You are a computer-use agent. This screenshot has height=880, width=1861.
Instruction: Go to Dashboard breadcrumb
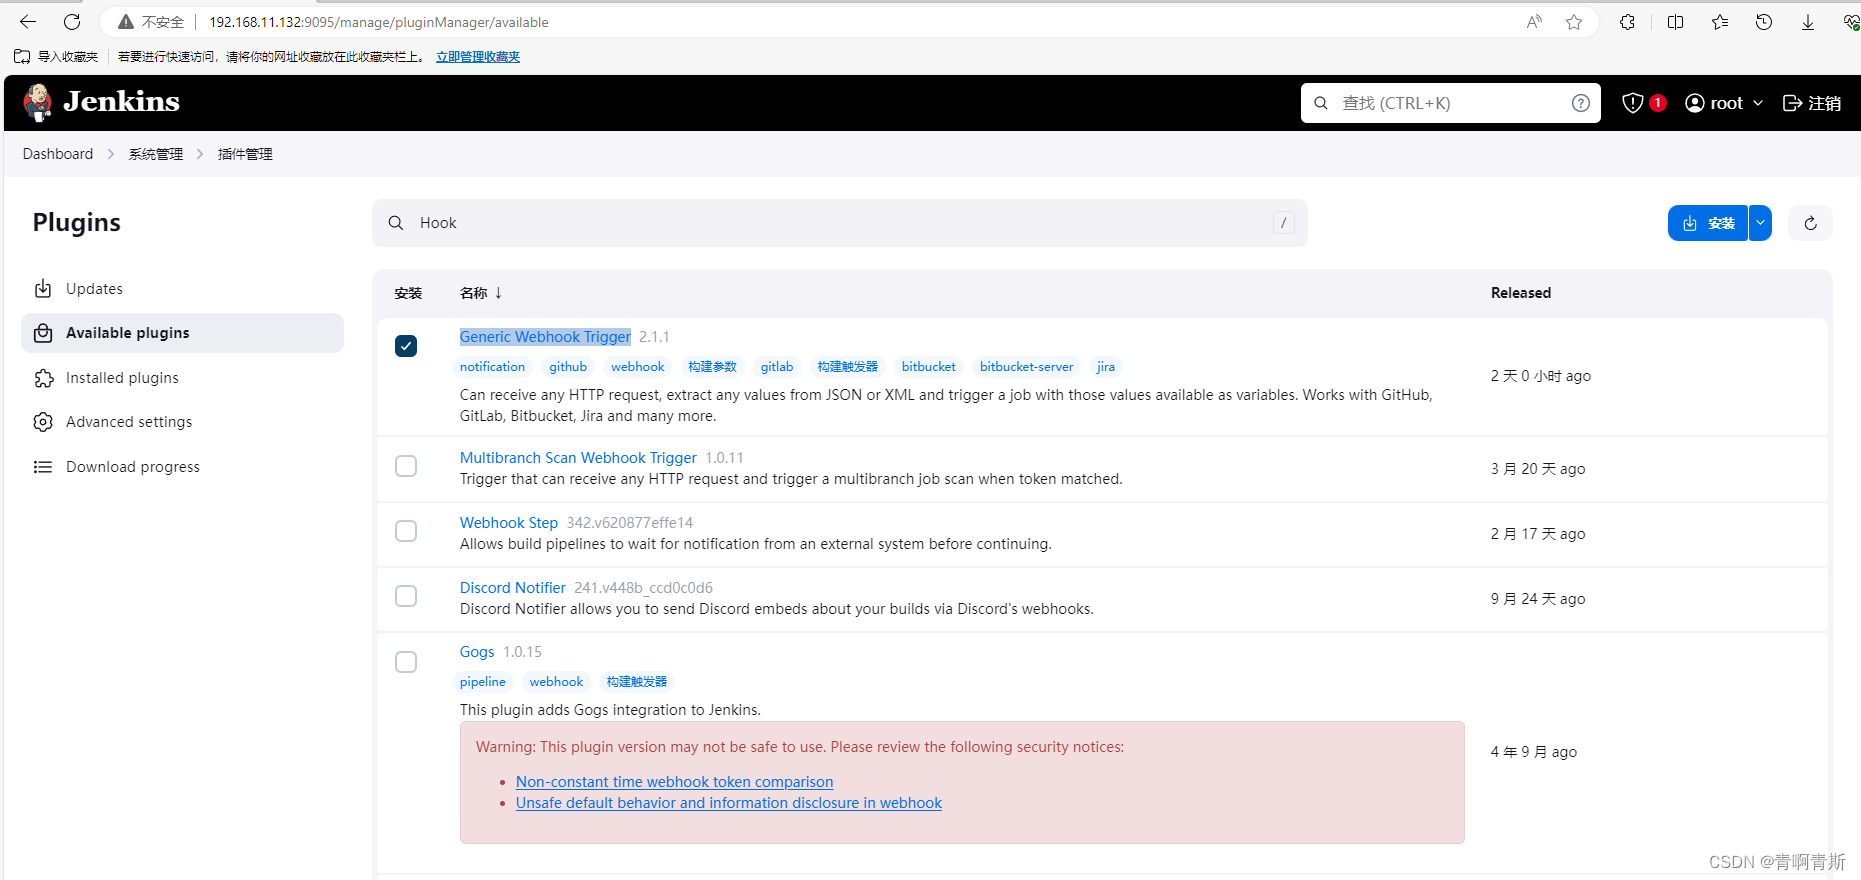tap(58, 154)
